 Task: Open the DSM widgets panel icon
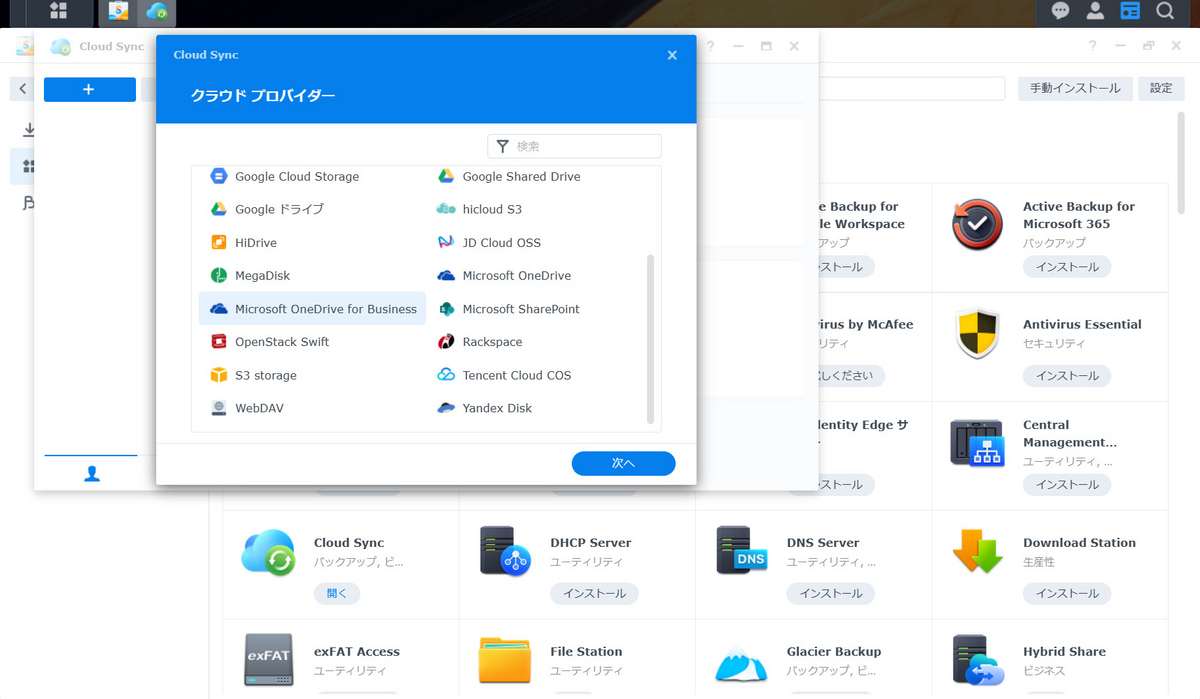pyautogui.click(x=1130, y=12)
